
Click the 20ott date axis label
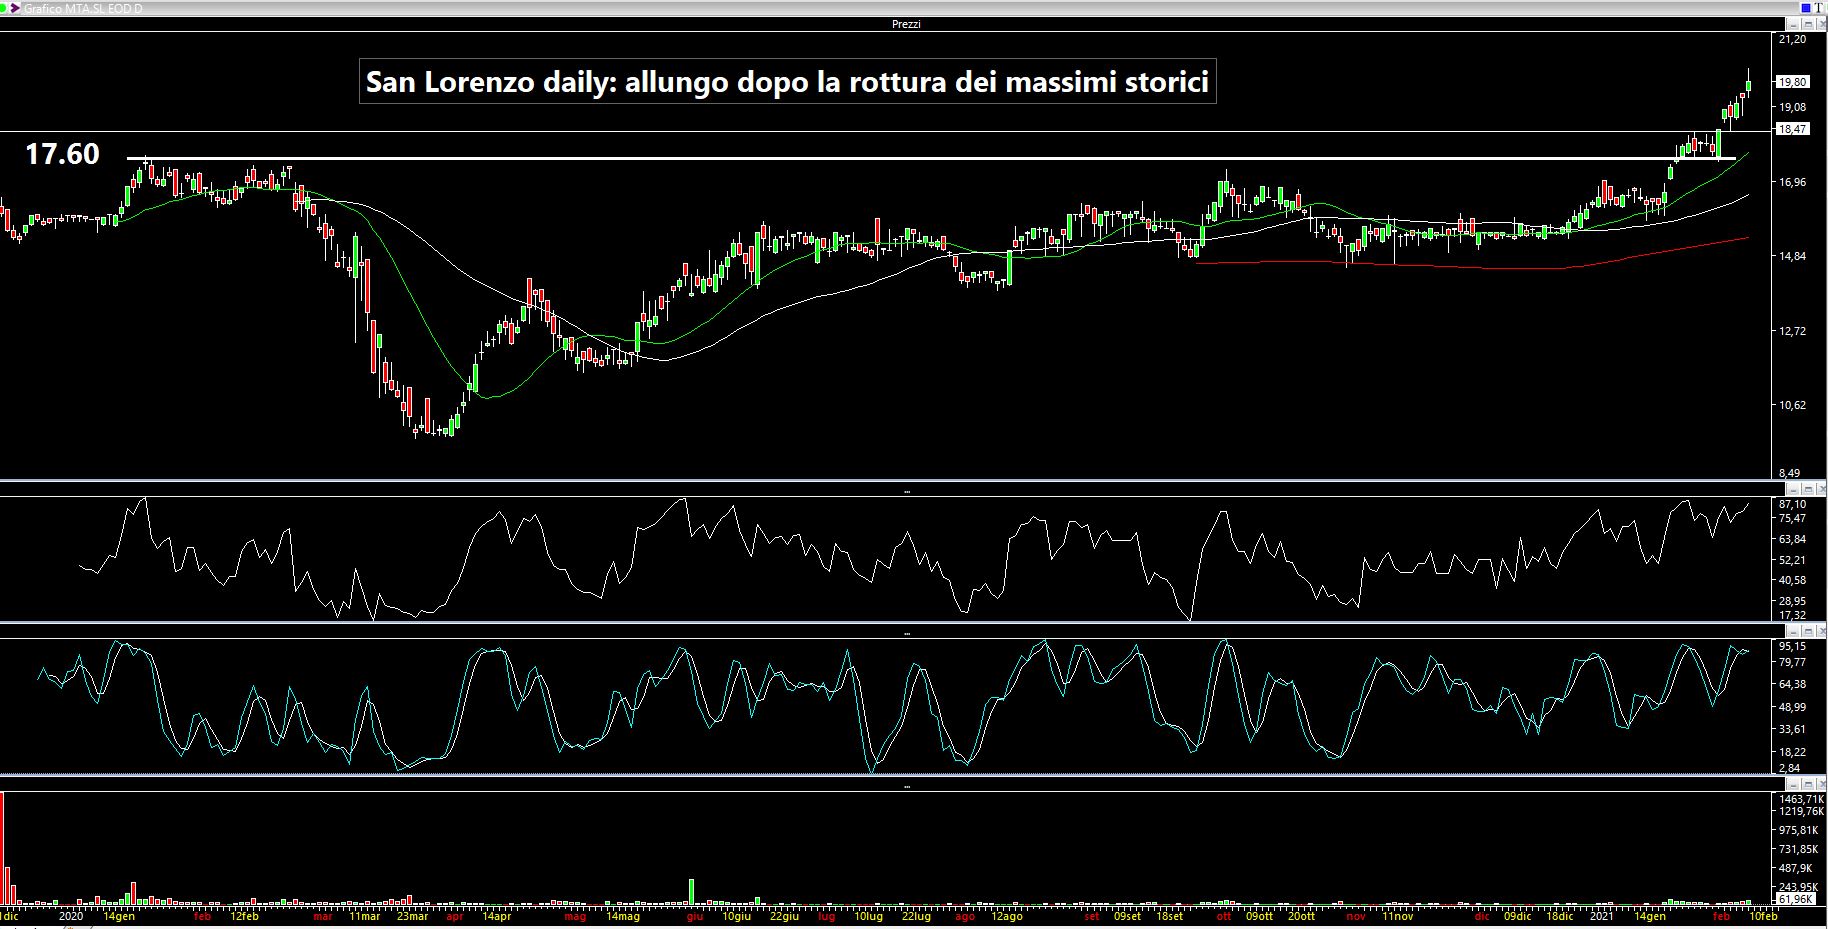[1301, 915]
